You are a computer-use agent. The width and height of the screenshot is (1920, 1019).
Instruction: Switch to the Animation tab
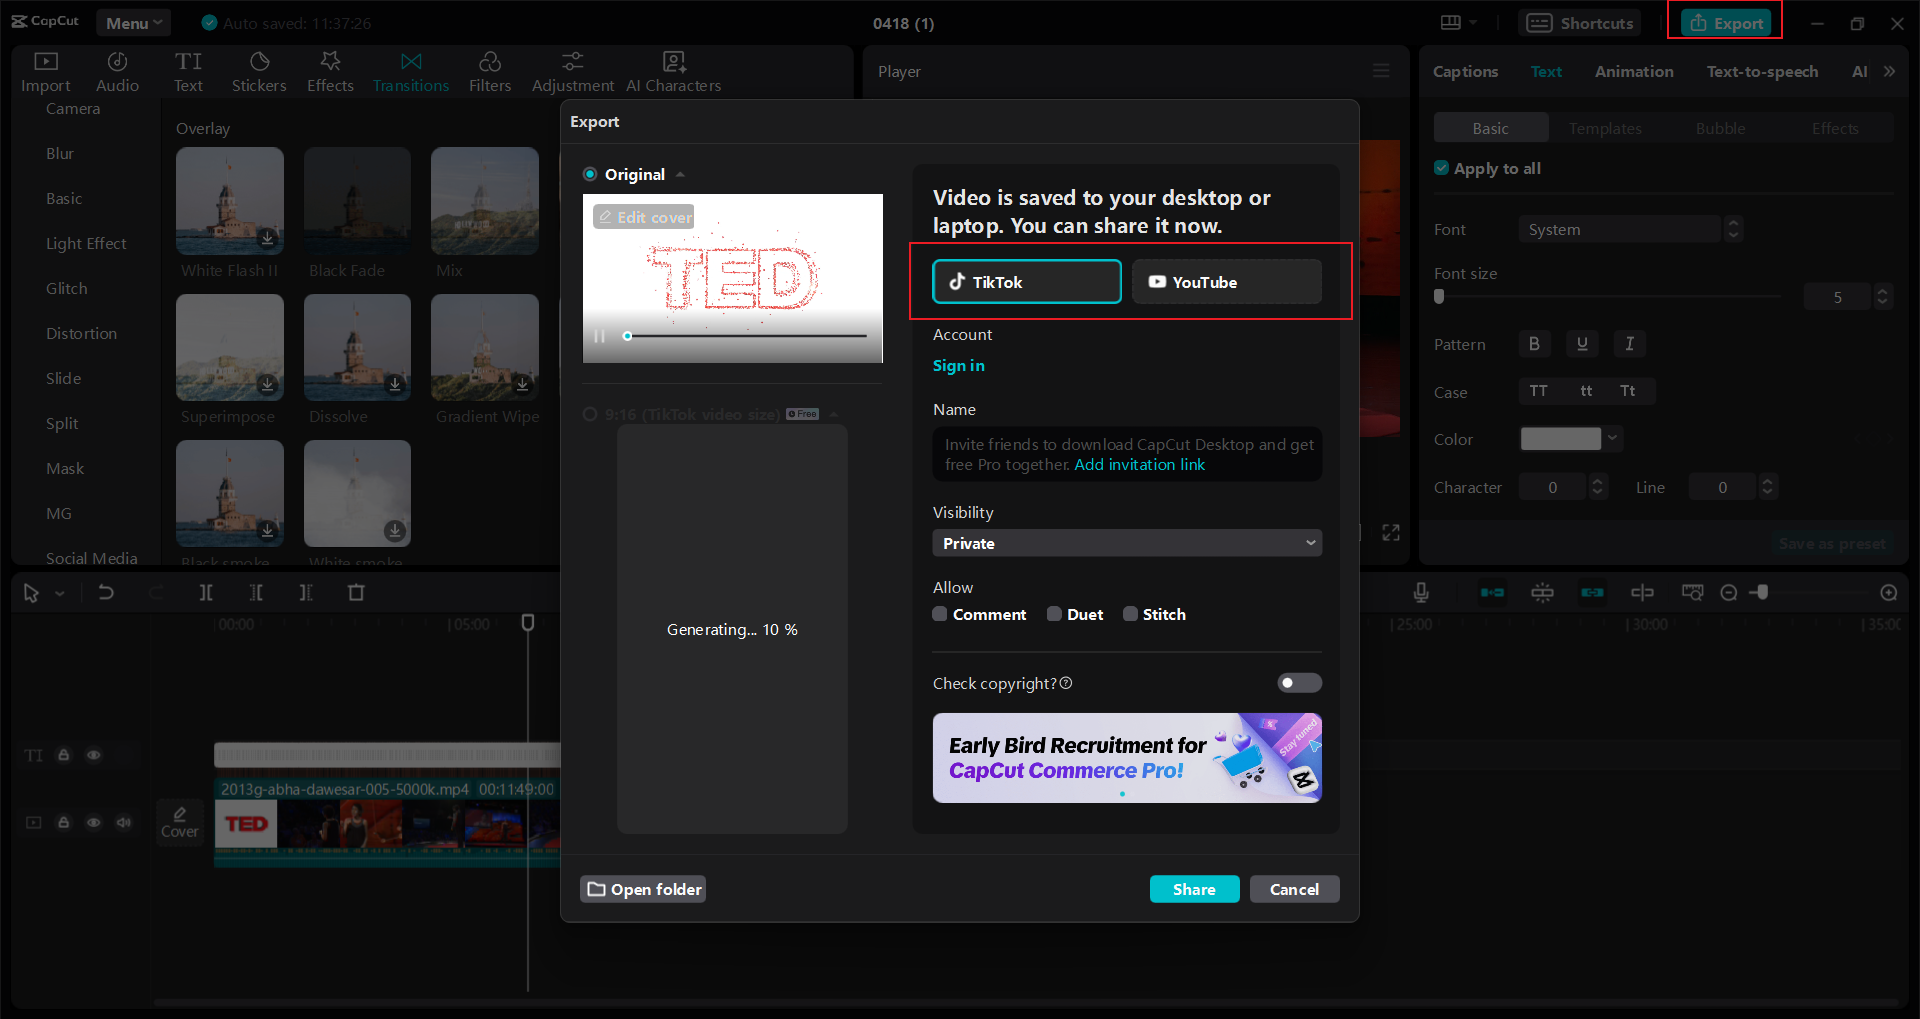(x=1634, y=71)
